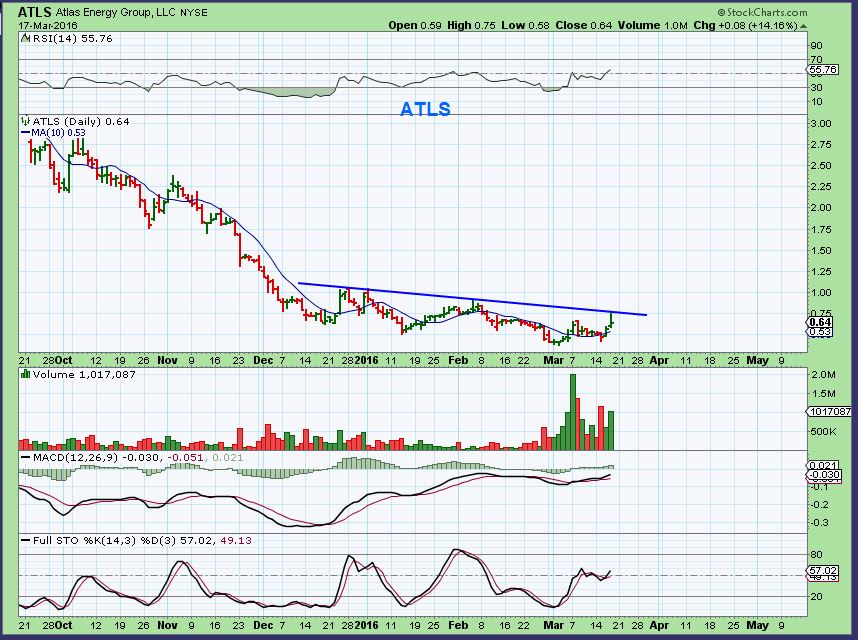This screenshot has height=640, width=858.
Task: Click the Volume 1,017,087 legend text
Action: click(x=84, y=375)
